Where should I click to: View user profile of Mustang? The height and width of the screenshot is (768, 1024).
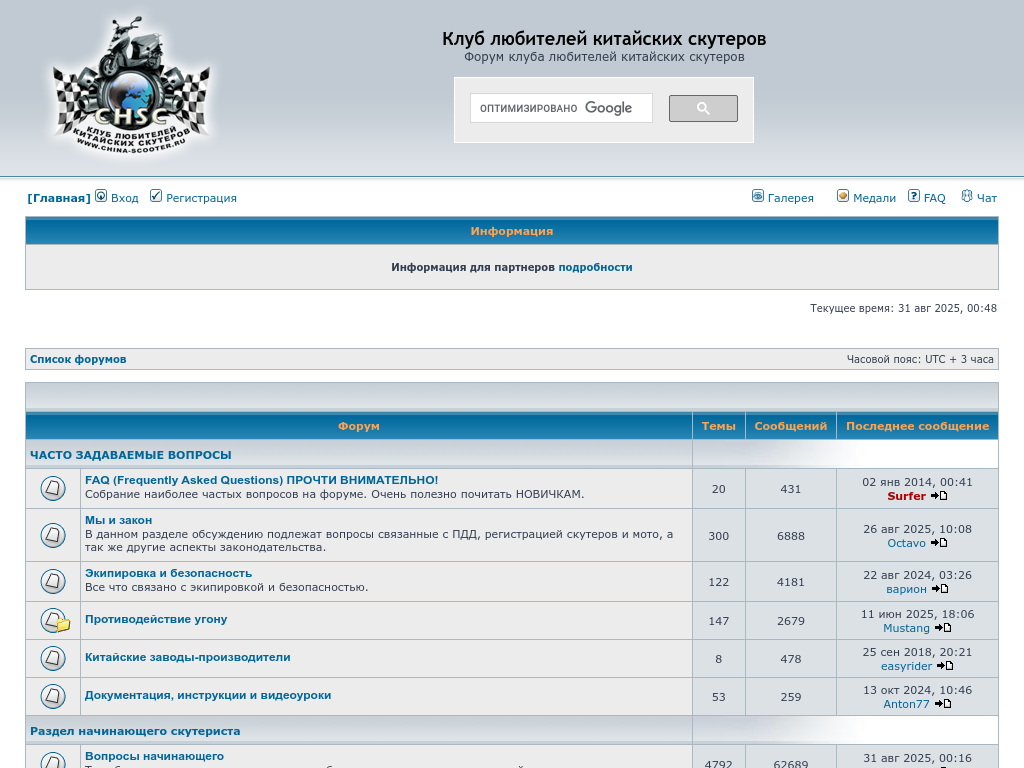coord(906,628)
